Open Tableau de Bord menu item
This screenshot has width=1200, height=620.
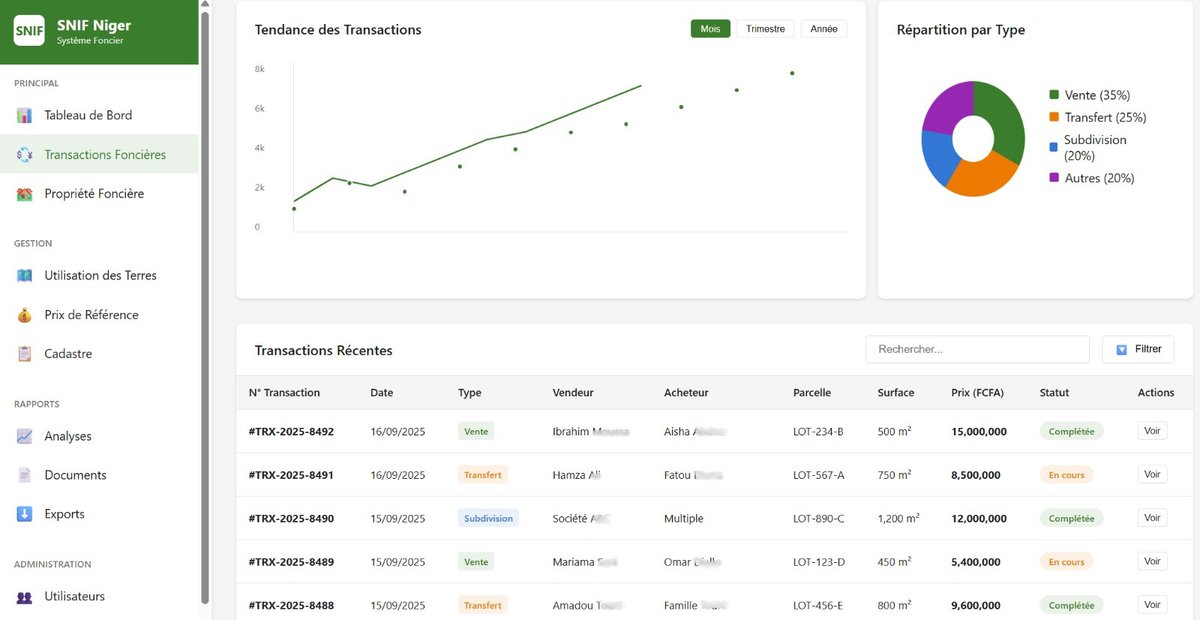[x=99, y=115]
